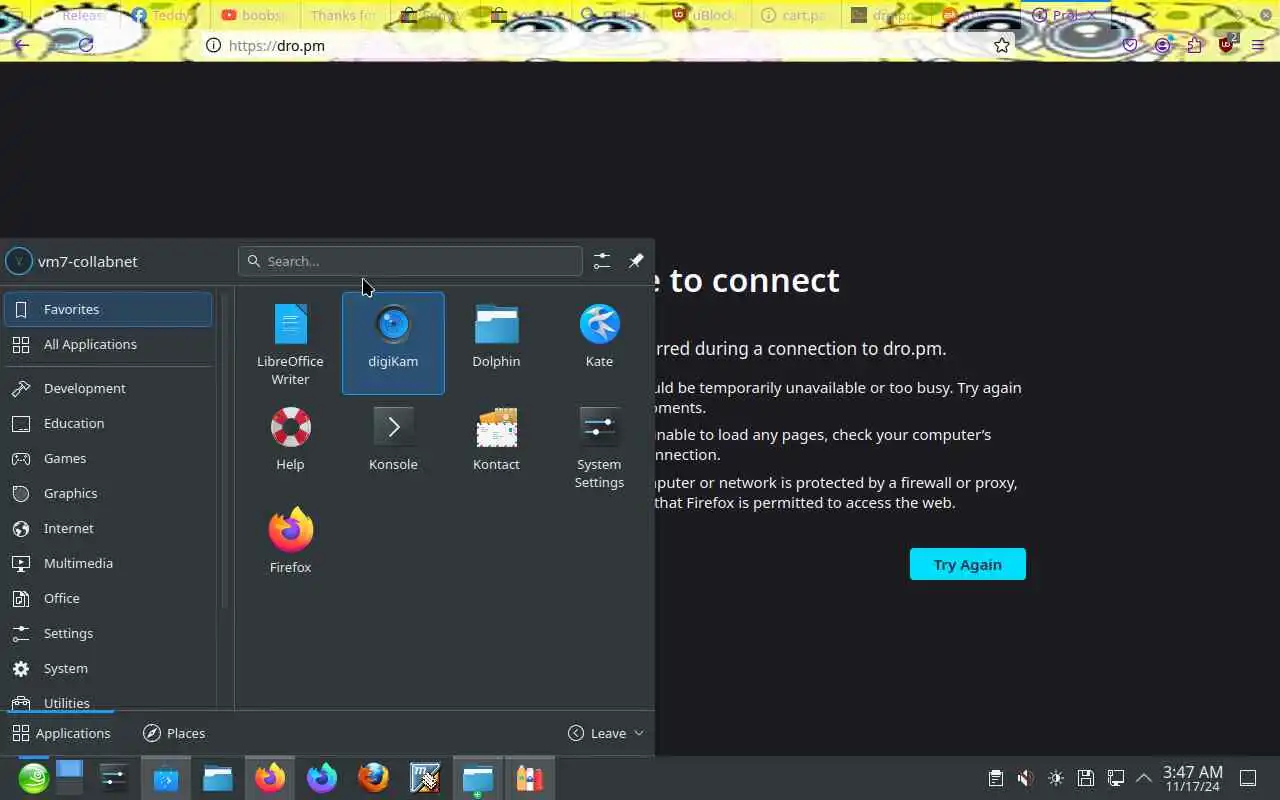Go back in Firefox
The image size is (1280, 800).
(x=21, y=45)
